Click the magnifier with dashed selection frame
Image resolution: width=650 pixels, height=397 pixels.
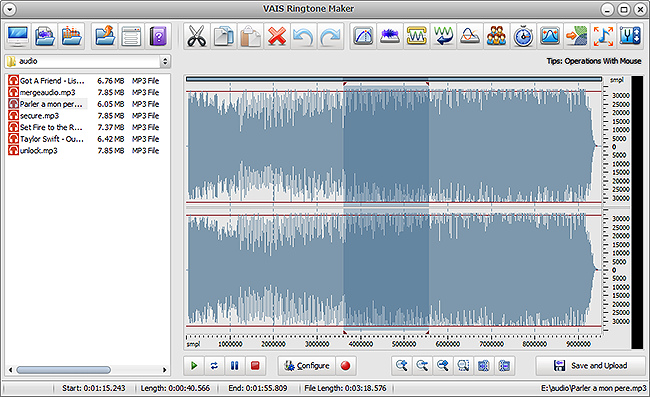pyautogui.click(x=463, y=366)
